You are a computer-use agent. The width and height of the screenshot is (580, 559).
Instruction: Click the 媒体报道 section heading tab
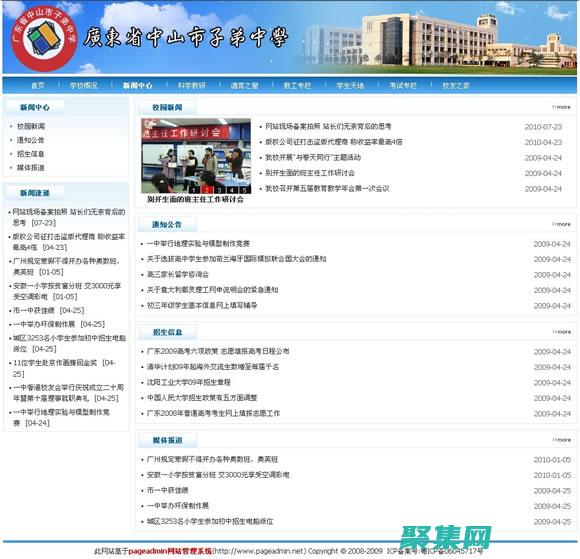[x=168, y=440]
